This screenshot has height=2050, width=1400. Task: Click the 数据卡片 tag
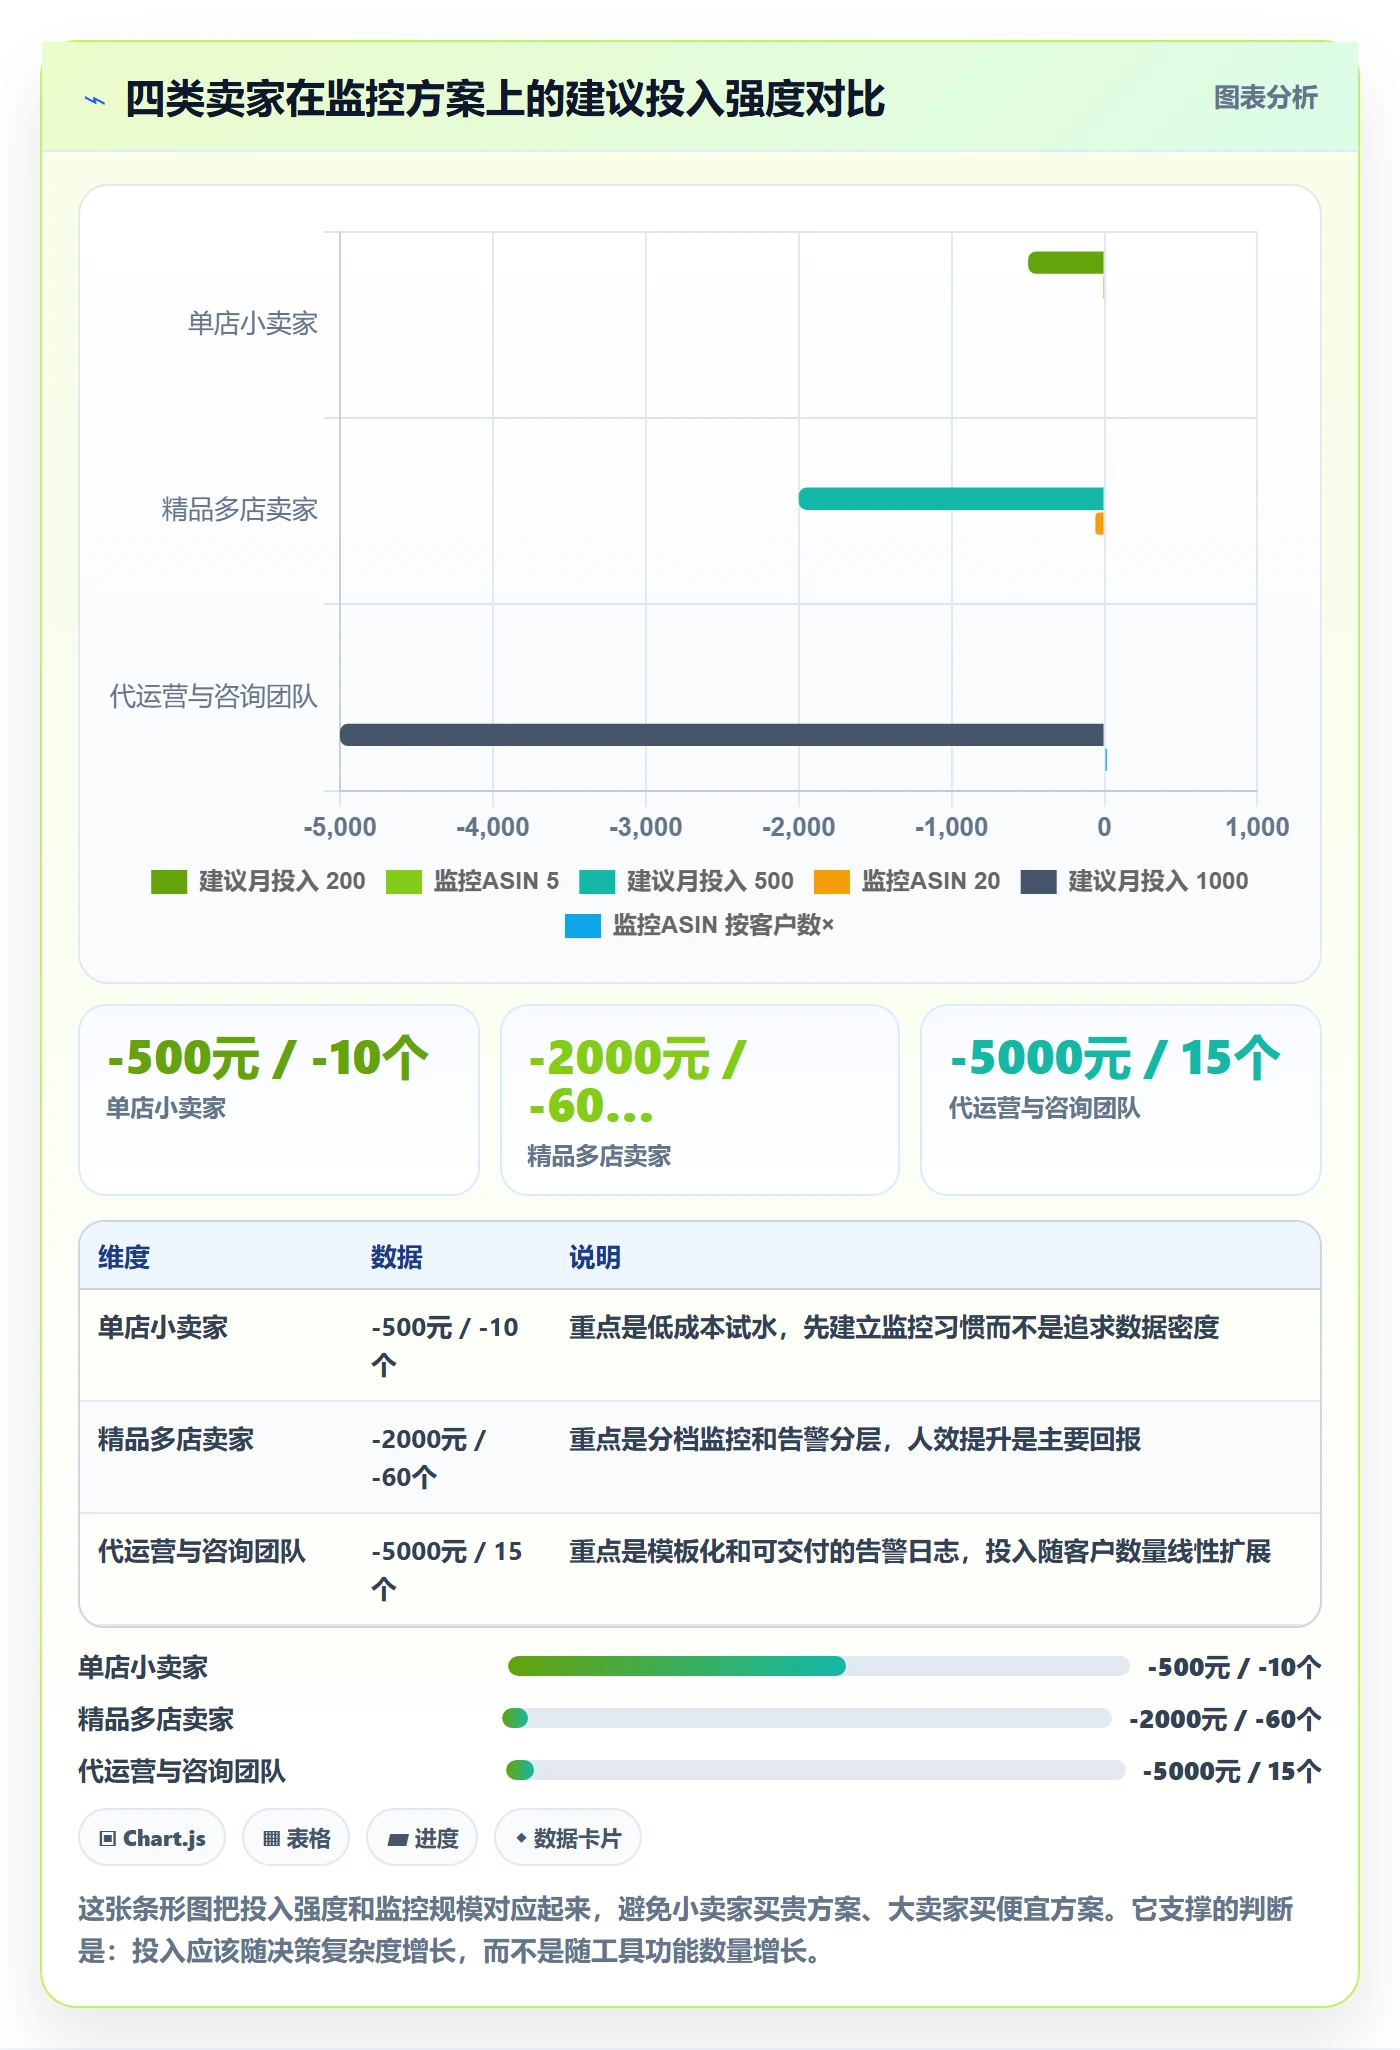coord(568,1838)
